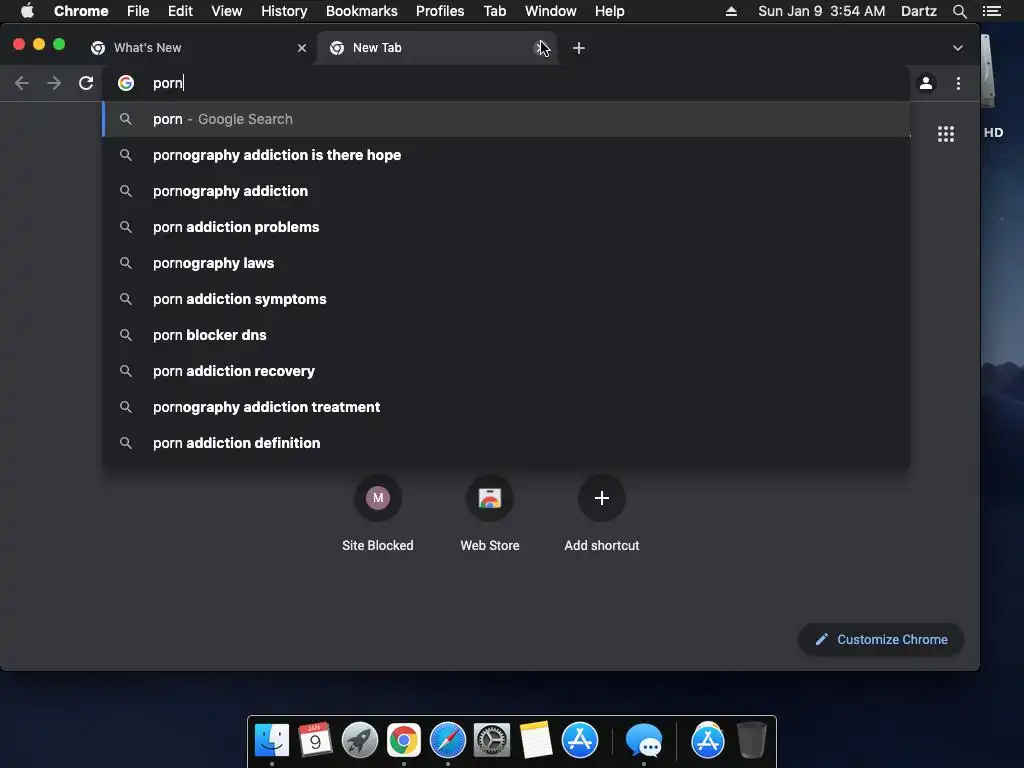Open Chrome's three-dot menu

pyautogui.click(x=958, y=83)
